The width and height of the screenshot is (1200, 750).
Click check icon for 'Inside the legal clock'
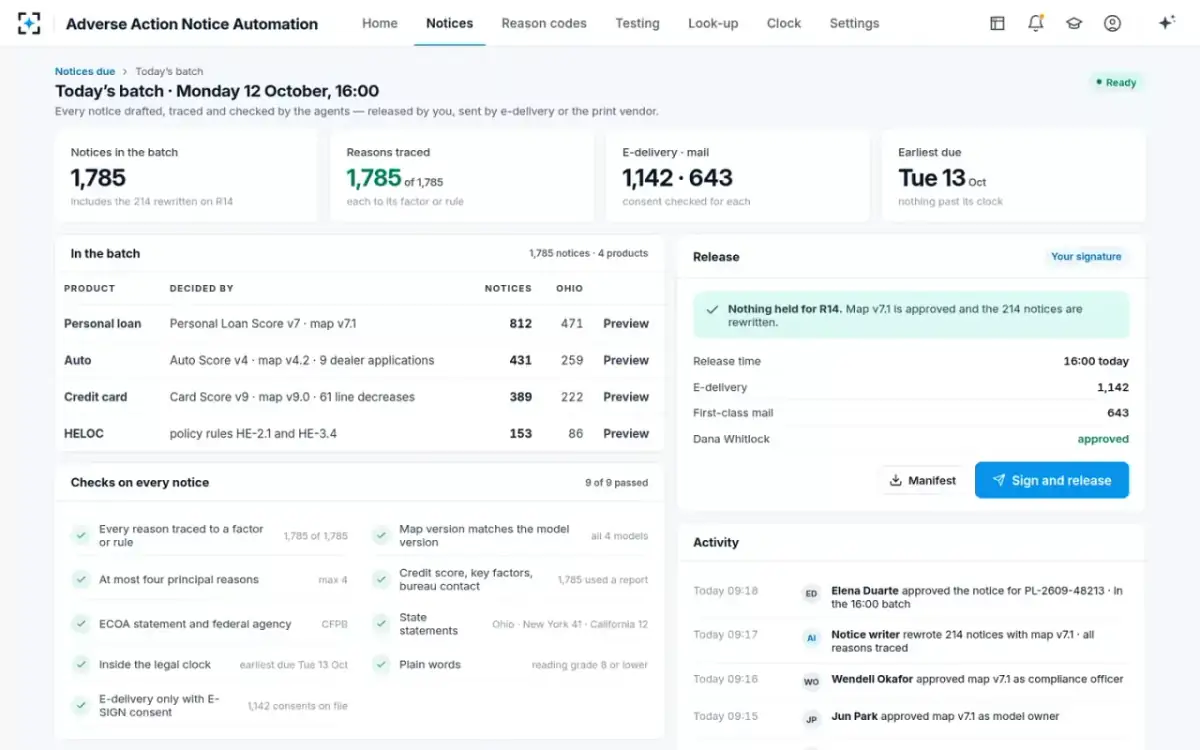coord(81,664)
